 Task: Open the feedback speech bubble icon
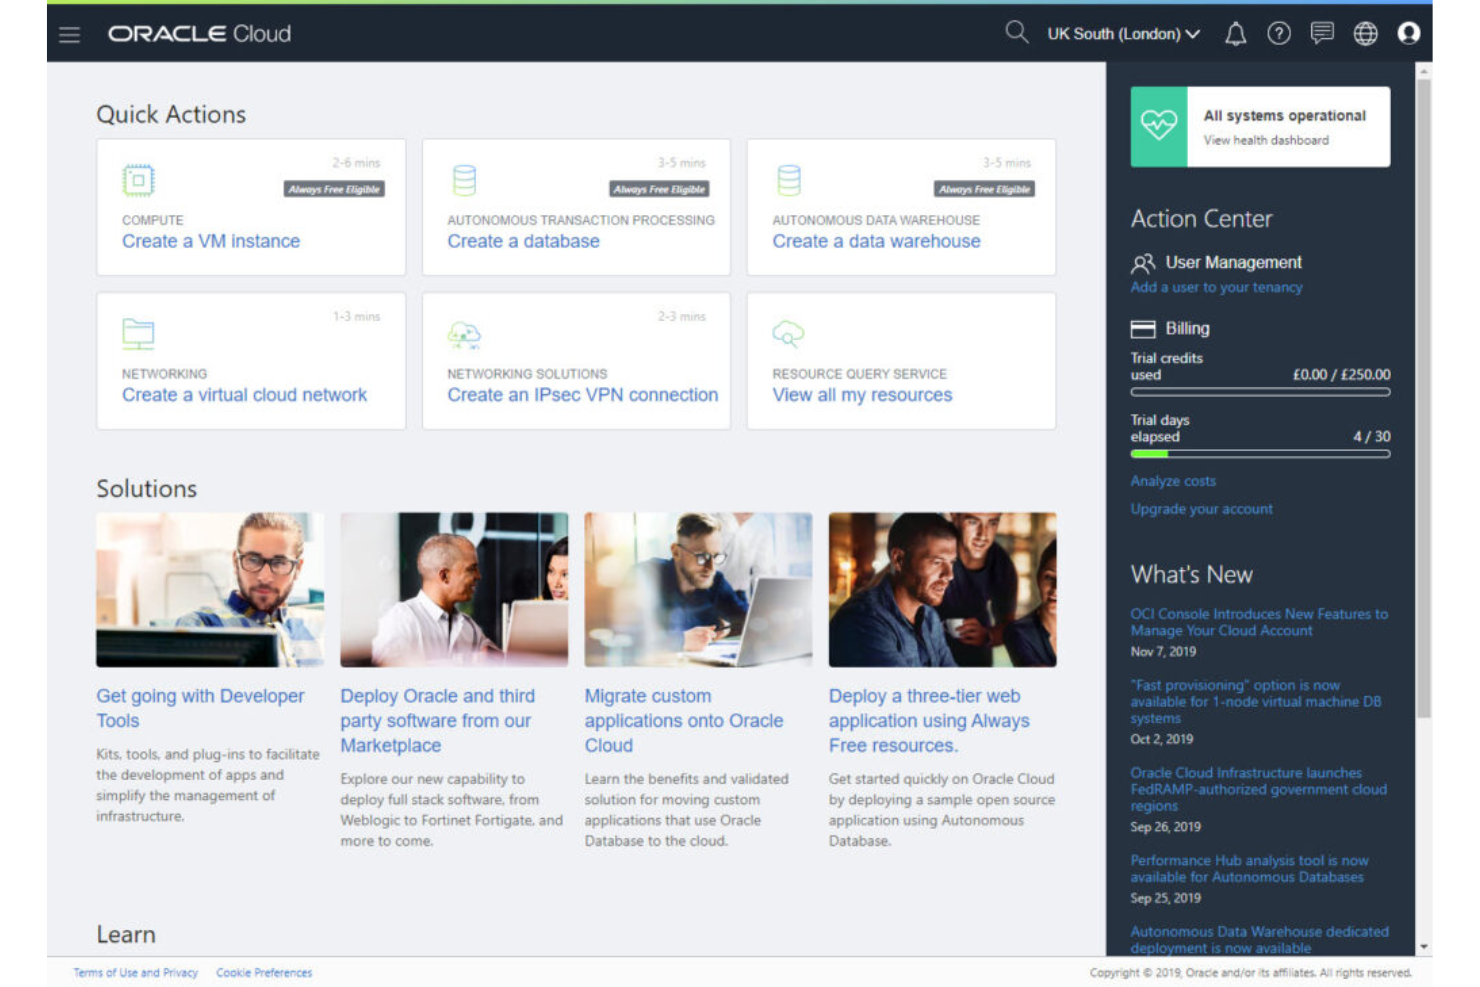1322,33
